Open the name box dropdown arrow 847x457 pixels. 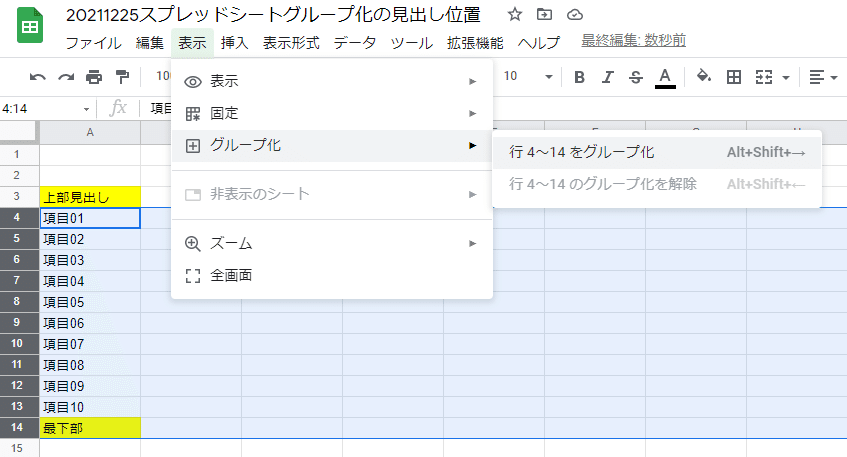[x=86, y=109]
